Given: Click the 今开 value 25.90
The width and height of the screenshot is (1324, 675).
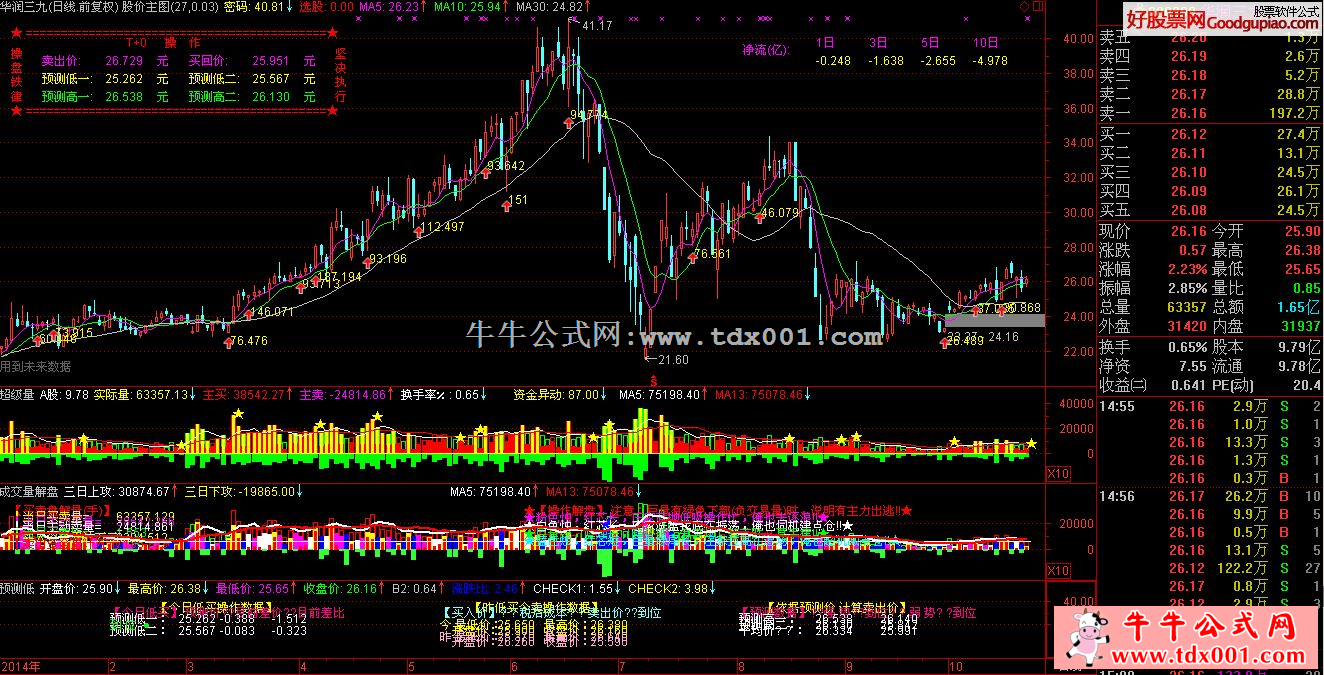Looking at the screenshot, I should pos(1301,231).
